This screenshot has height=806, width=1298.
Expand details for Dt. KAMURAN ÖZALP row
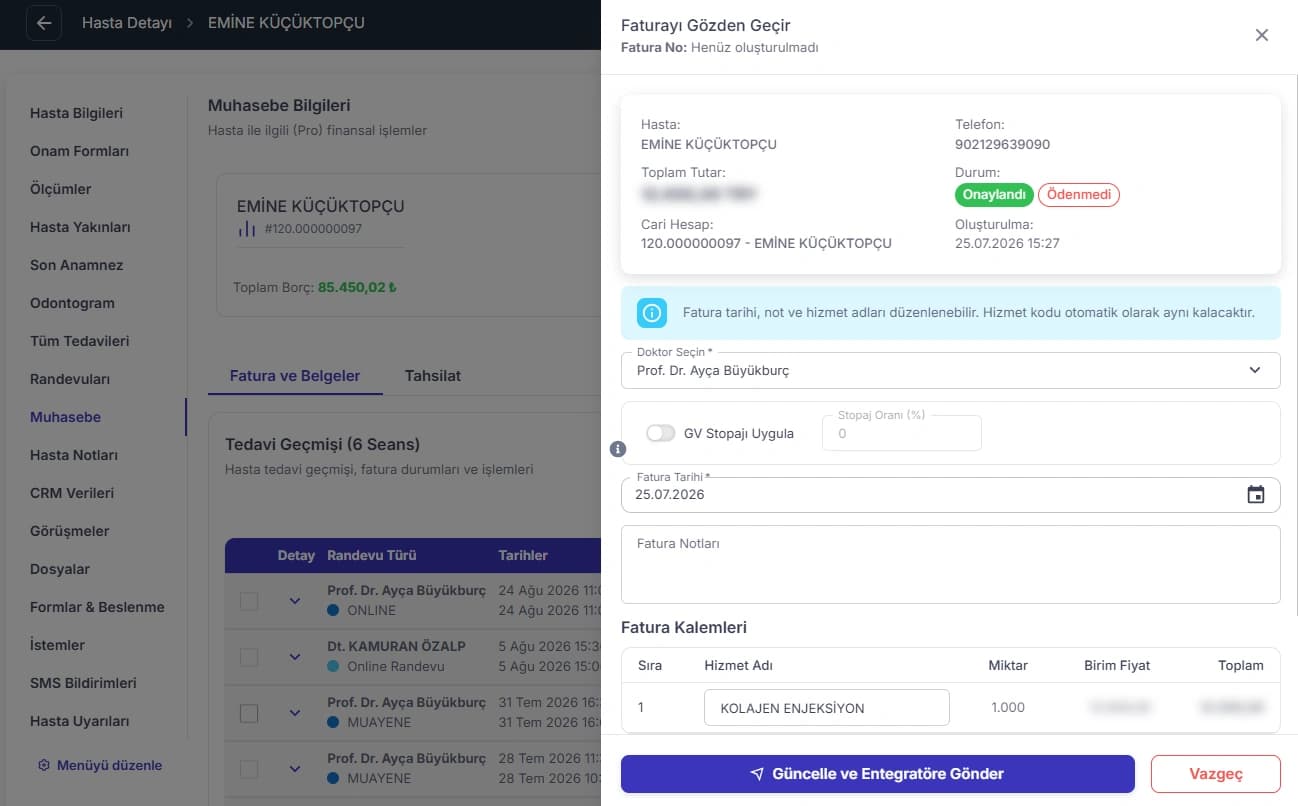pyautogui.click(x=295, y=657)
